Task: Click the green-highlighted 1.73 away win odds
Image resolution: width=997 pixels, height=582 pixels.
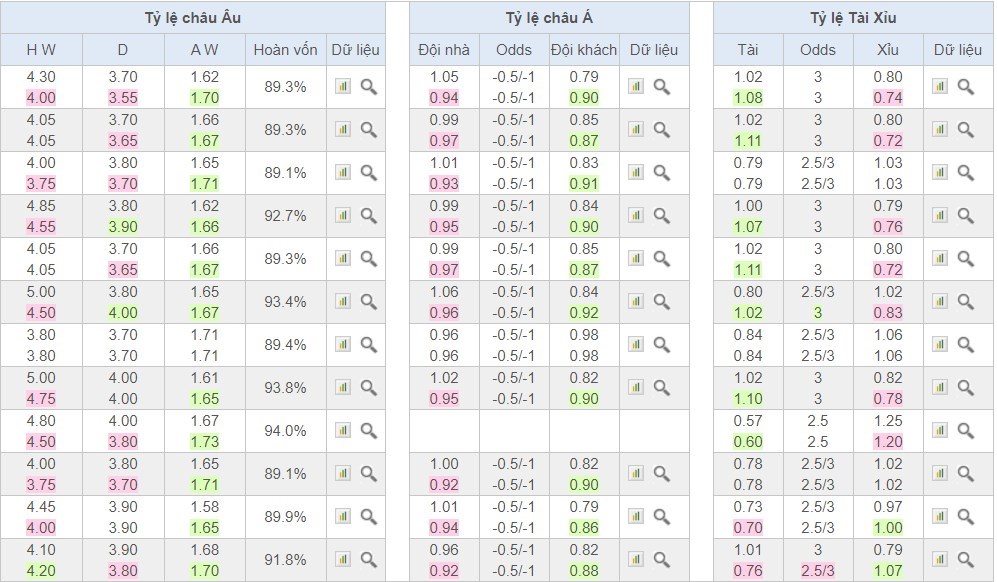Action: pyautogui.click(x=204, y=441)
